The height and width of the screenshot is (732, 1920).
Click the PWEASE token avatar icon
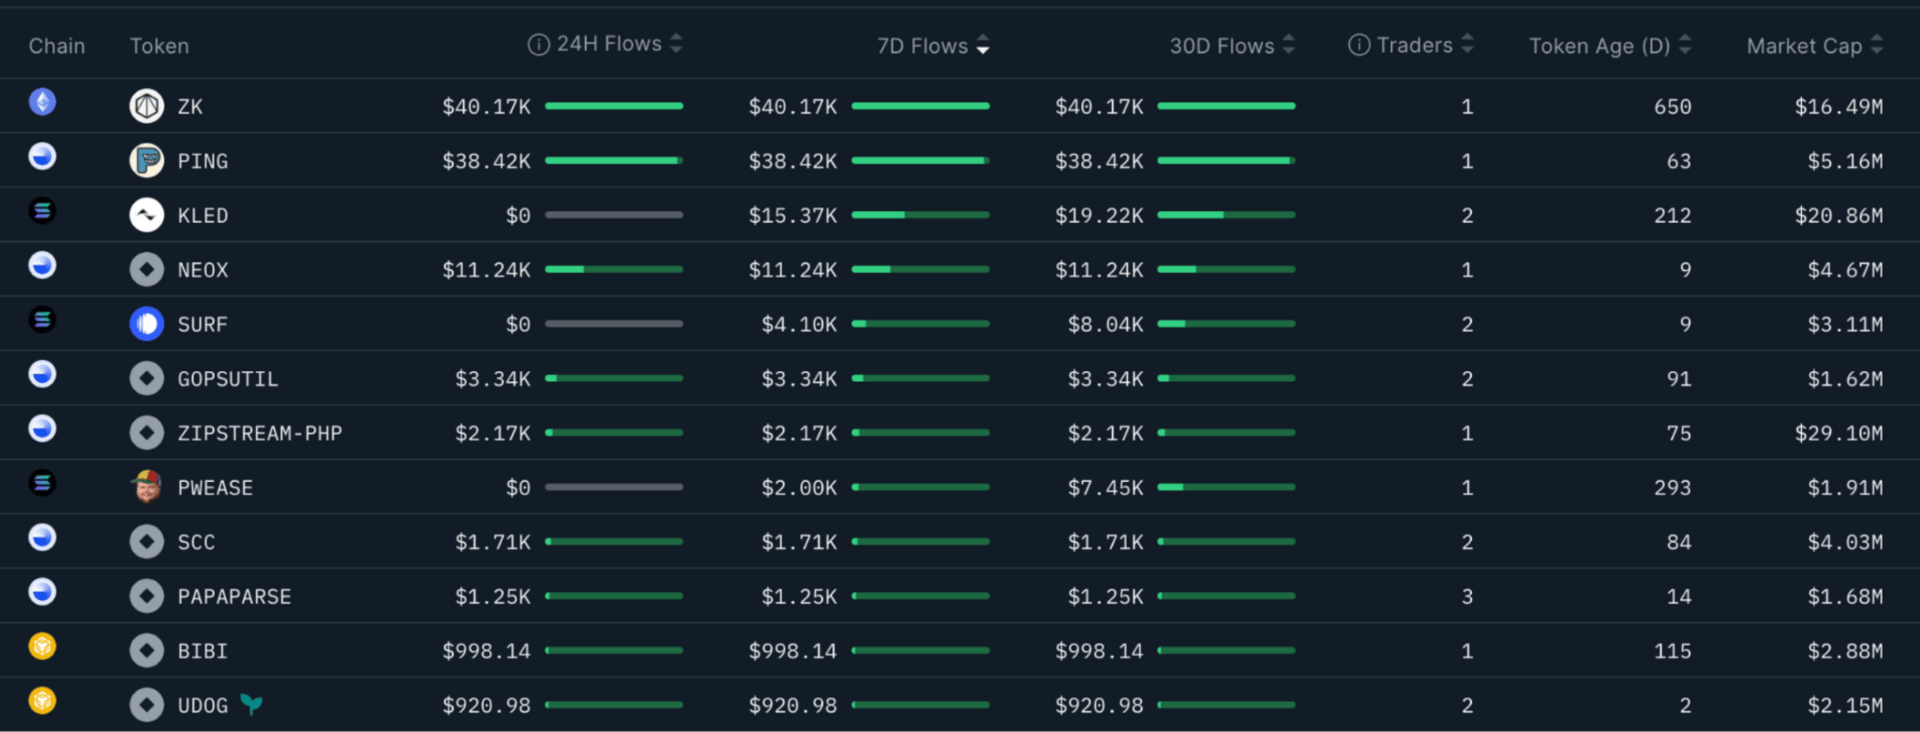[146, 487]
